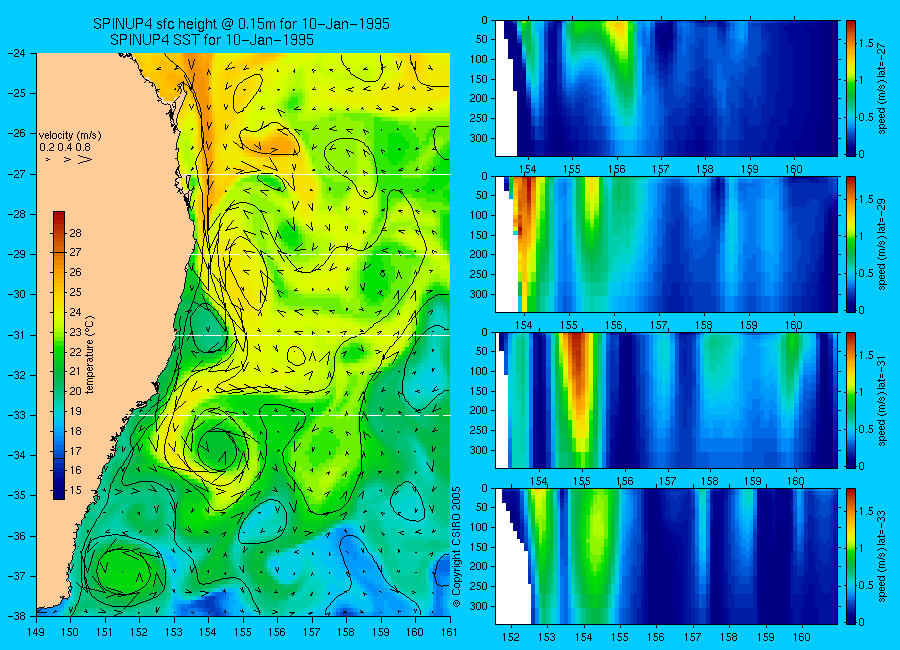Select latitude label "-27" on the map axis
This screenshot has width=900, height=650.
[18, 174]
